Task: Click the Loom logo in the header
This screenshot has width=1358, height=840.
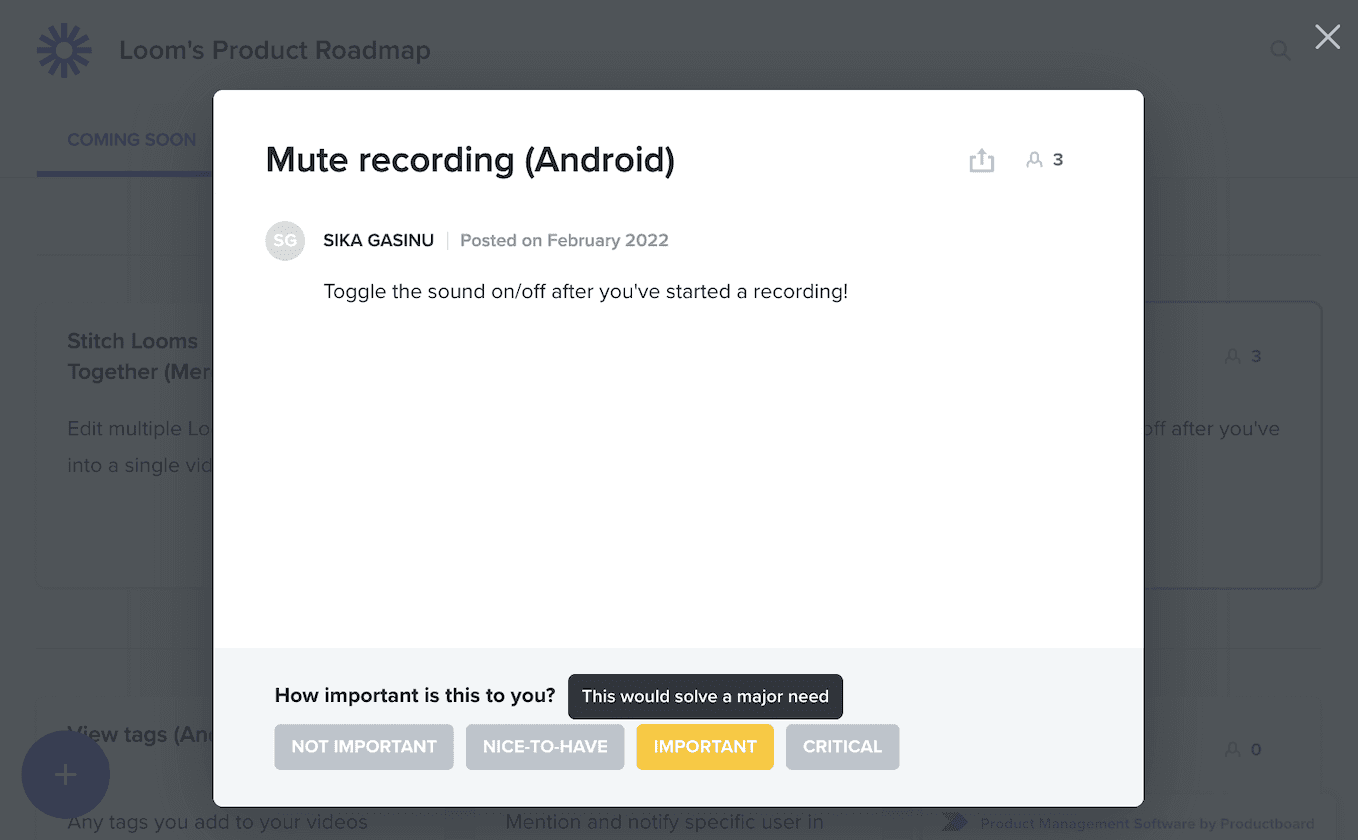Action: [x=64, y=50]
